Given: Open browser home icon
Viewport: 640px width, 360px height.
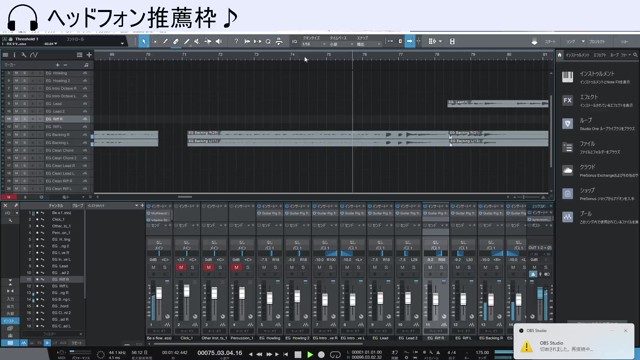Looking at the screenshot, I should click(x=560, y=55).
